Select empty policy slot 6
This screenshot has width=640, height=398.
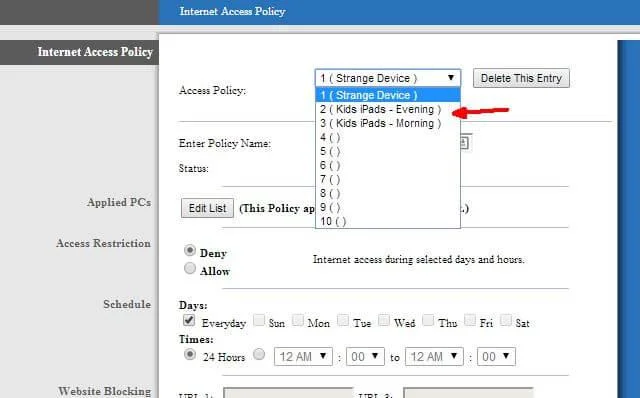(388, 165)
